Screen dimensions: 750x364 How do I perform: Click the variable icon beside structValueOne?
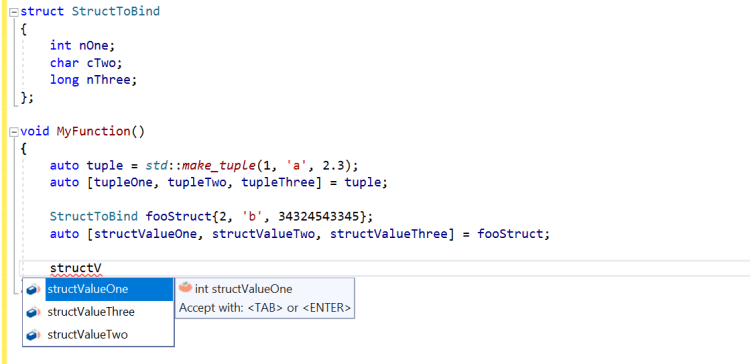pyautogui.click(x=33, y=289)
